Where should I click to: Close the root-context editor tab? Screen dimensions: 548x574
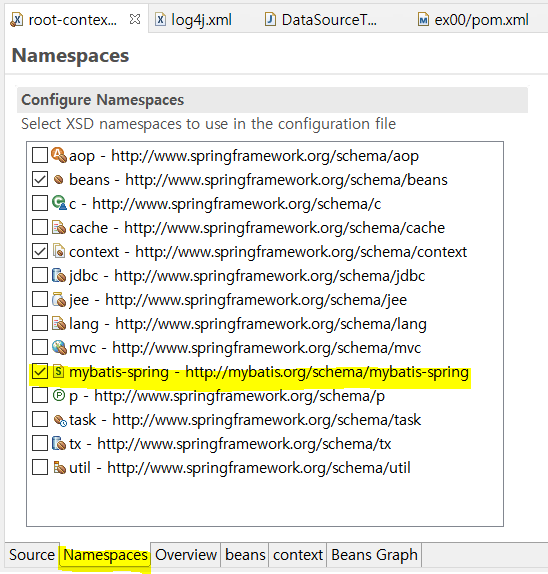[x=135, y=19]
